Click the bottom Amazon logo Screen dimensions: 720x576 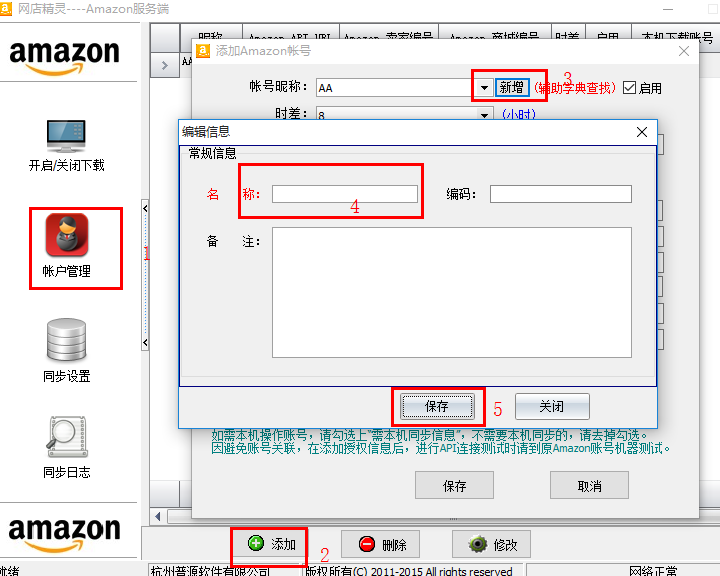click(x=64, y=534)
